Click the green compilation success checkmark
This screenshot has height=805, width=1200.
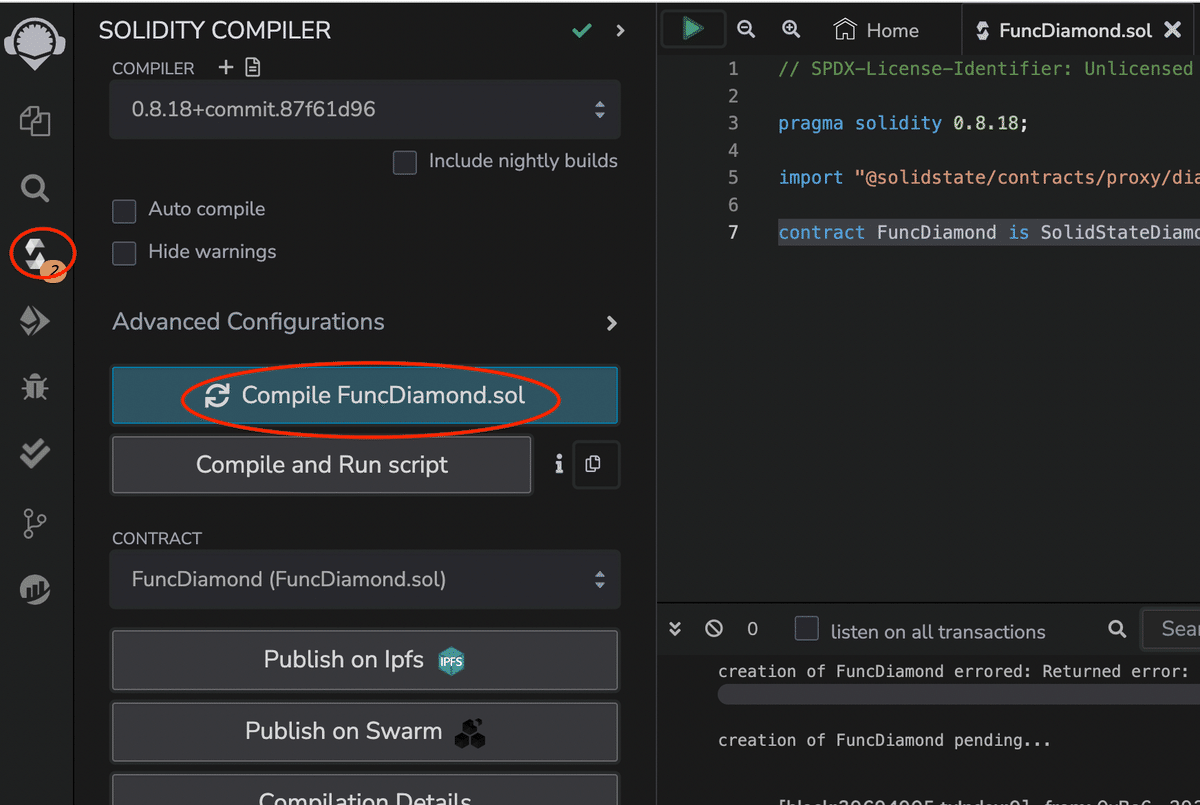click(x=582, y=31)
